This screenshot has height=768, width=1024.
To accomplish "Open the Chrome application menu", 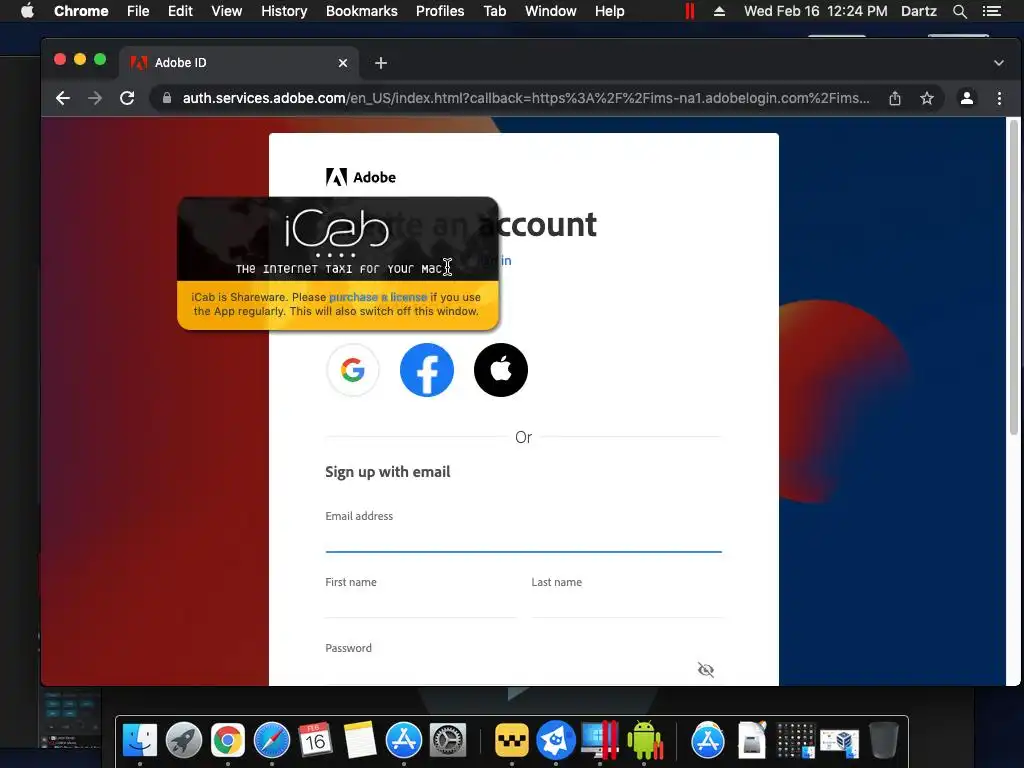I will [x=81, y=11].
